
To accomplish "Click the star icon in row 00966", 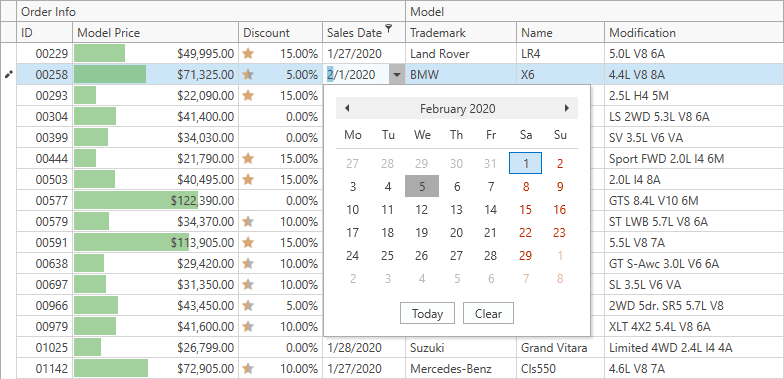I will [248, 306].
